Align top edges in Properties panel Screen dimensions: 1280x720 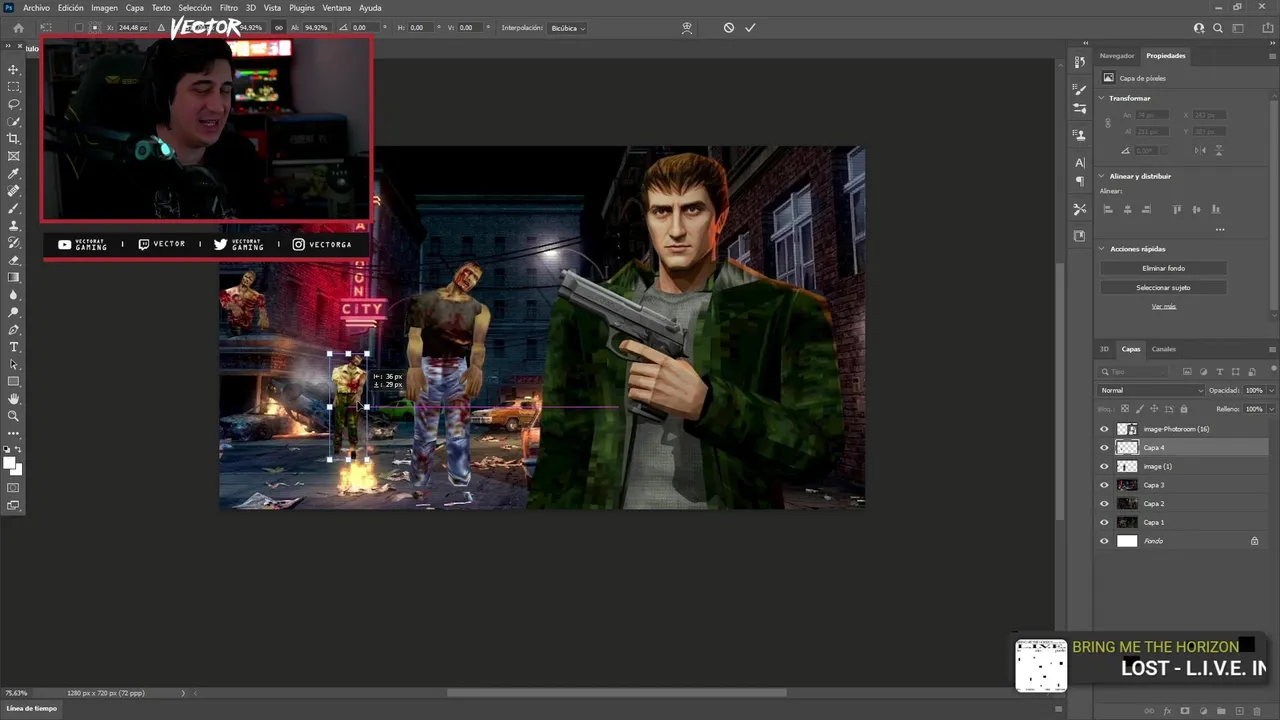coord(1177,209)
